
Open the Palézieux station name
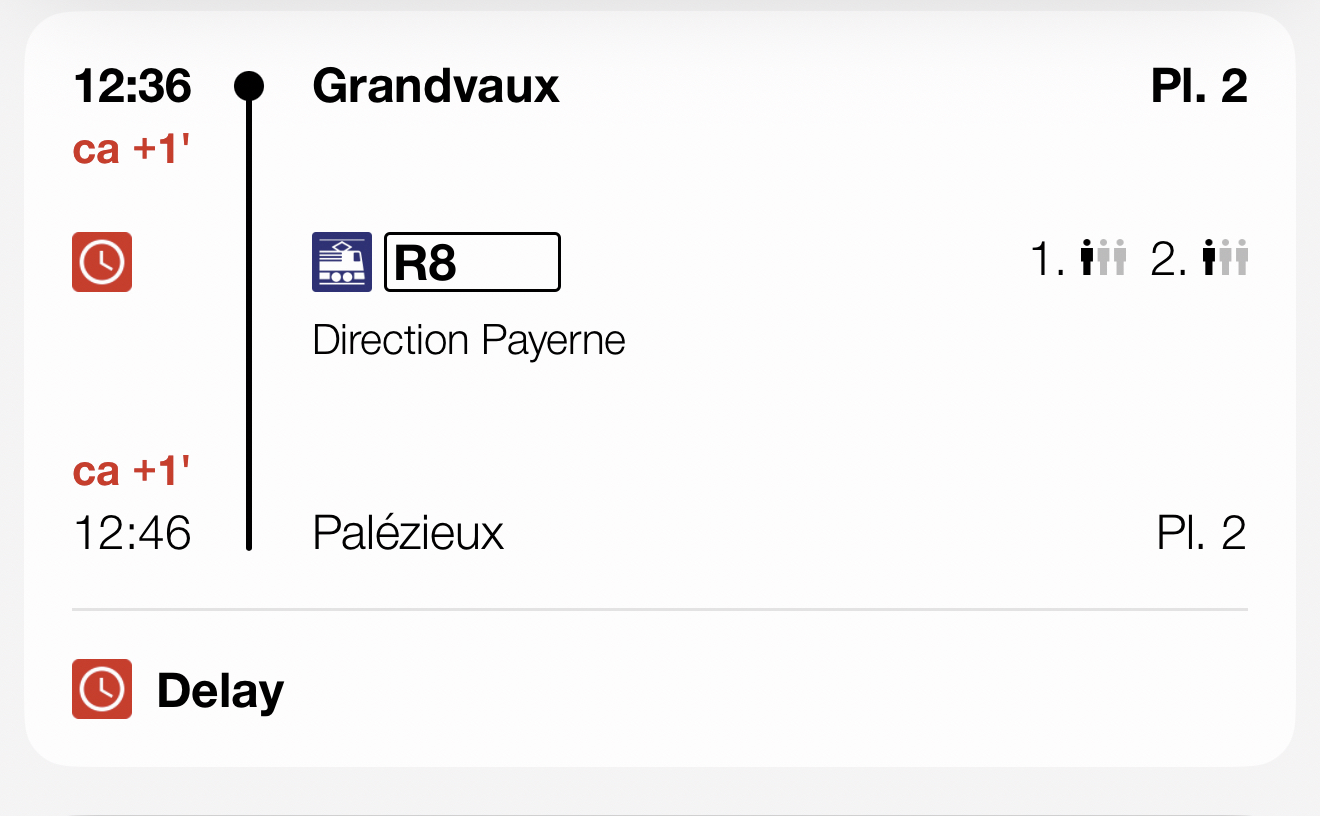(x=408, y=533)
